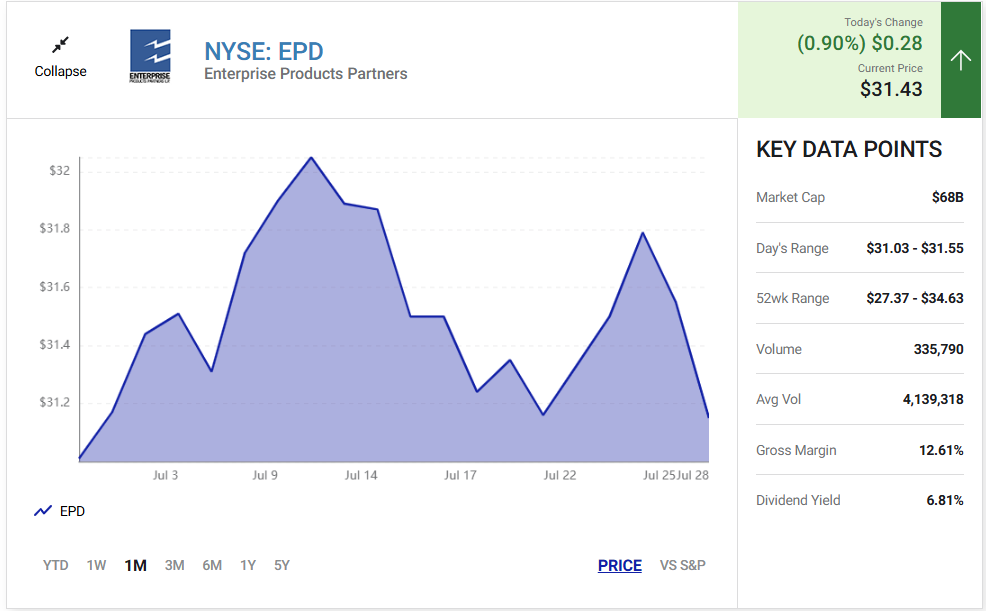This screenshot has width=986, height=611.
Task: Click the EPD legend label
Action: click(x=72, y=511)
